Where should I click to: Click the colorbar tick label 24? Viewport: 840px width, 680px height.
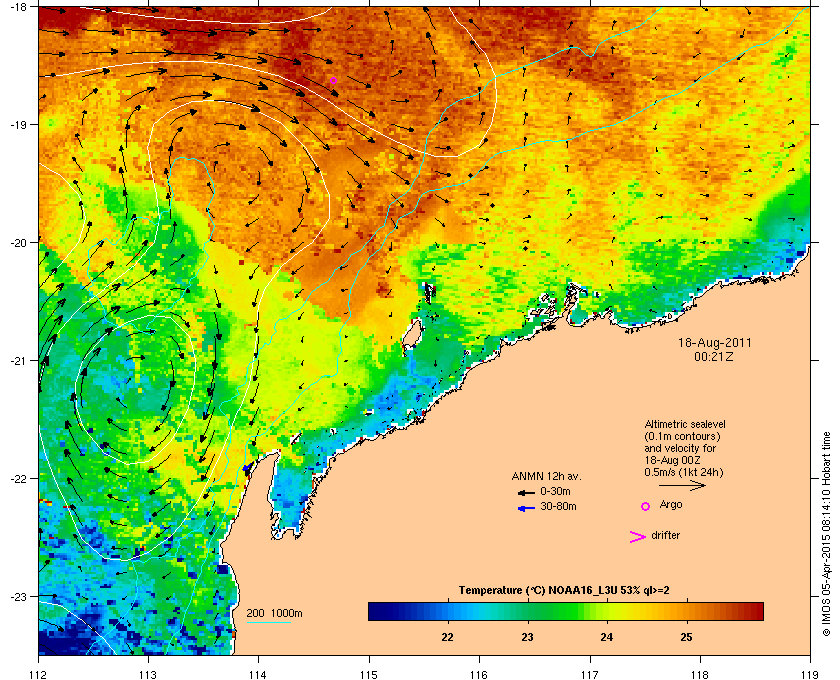[x=606, y=637]
